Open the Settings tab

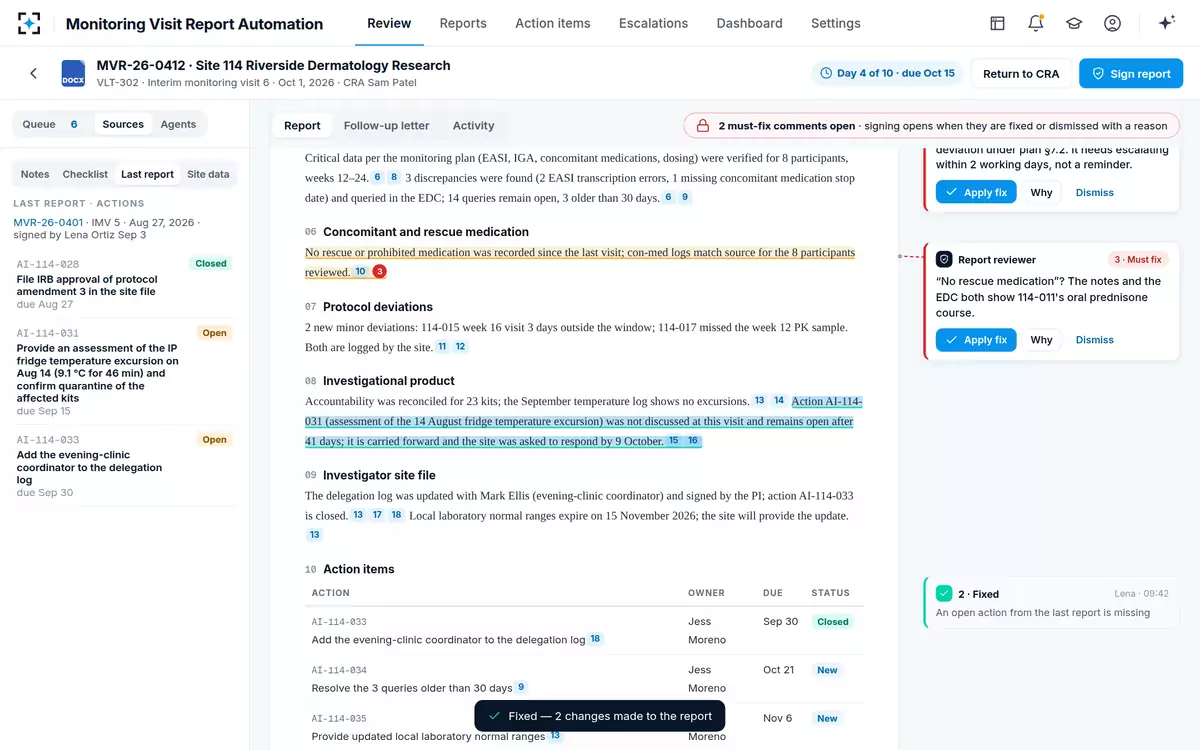coord(836,23)
